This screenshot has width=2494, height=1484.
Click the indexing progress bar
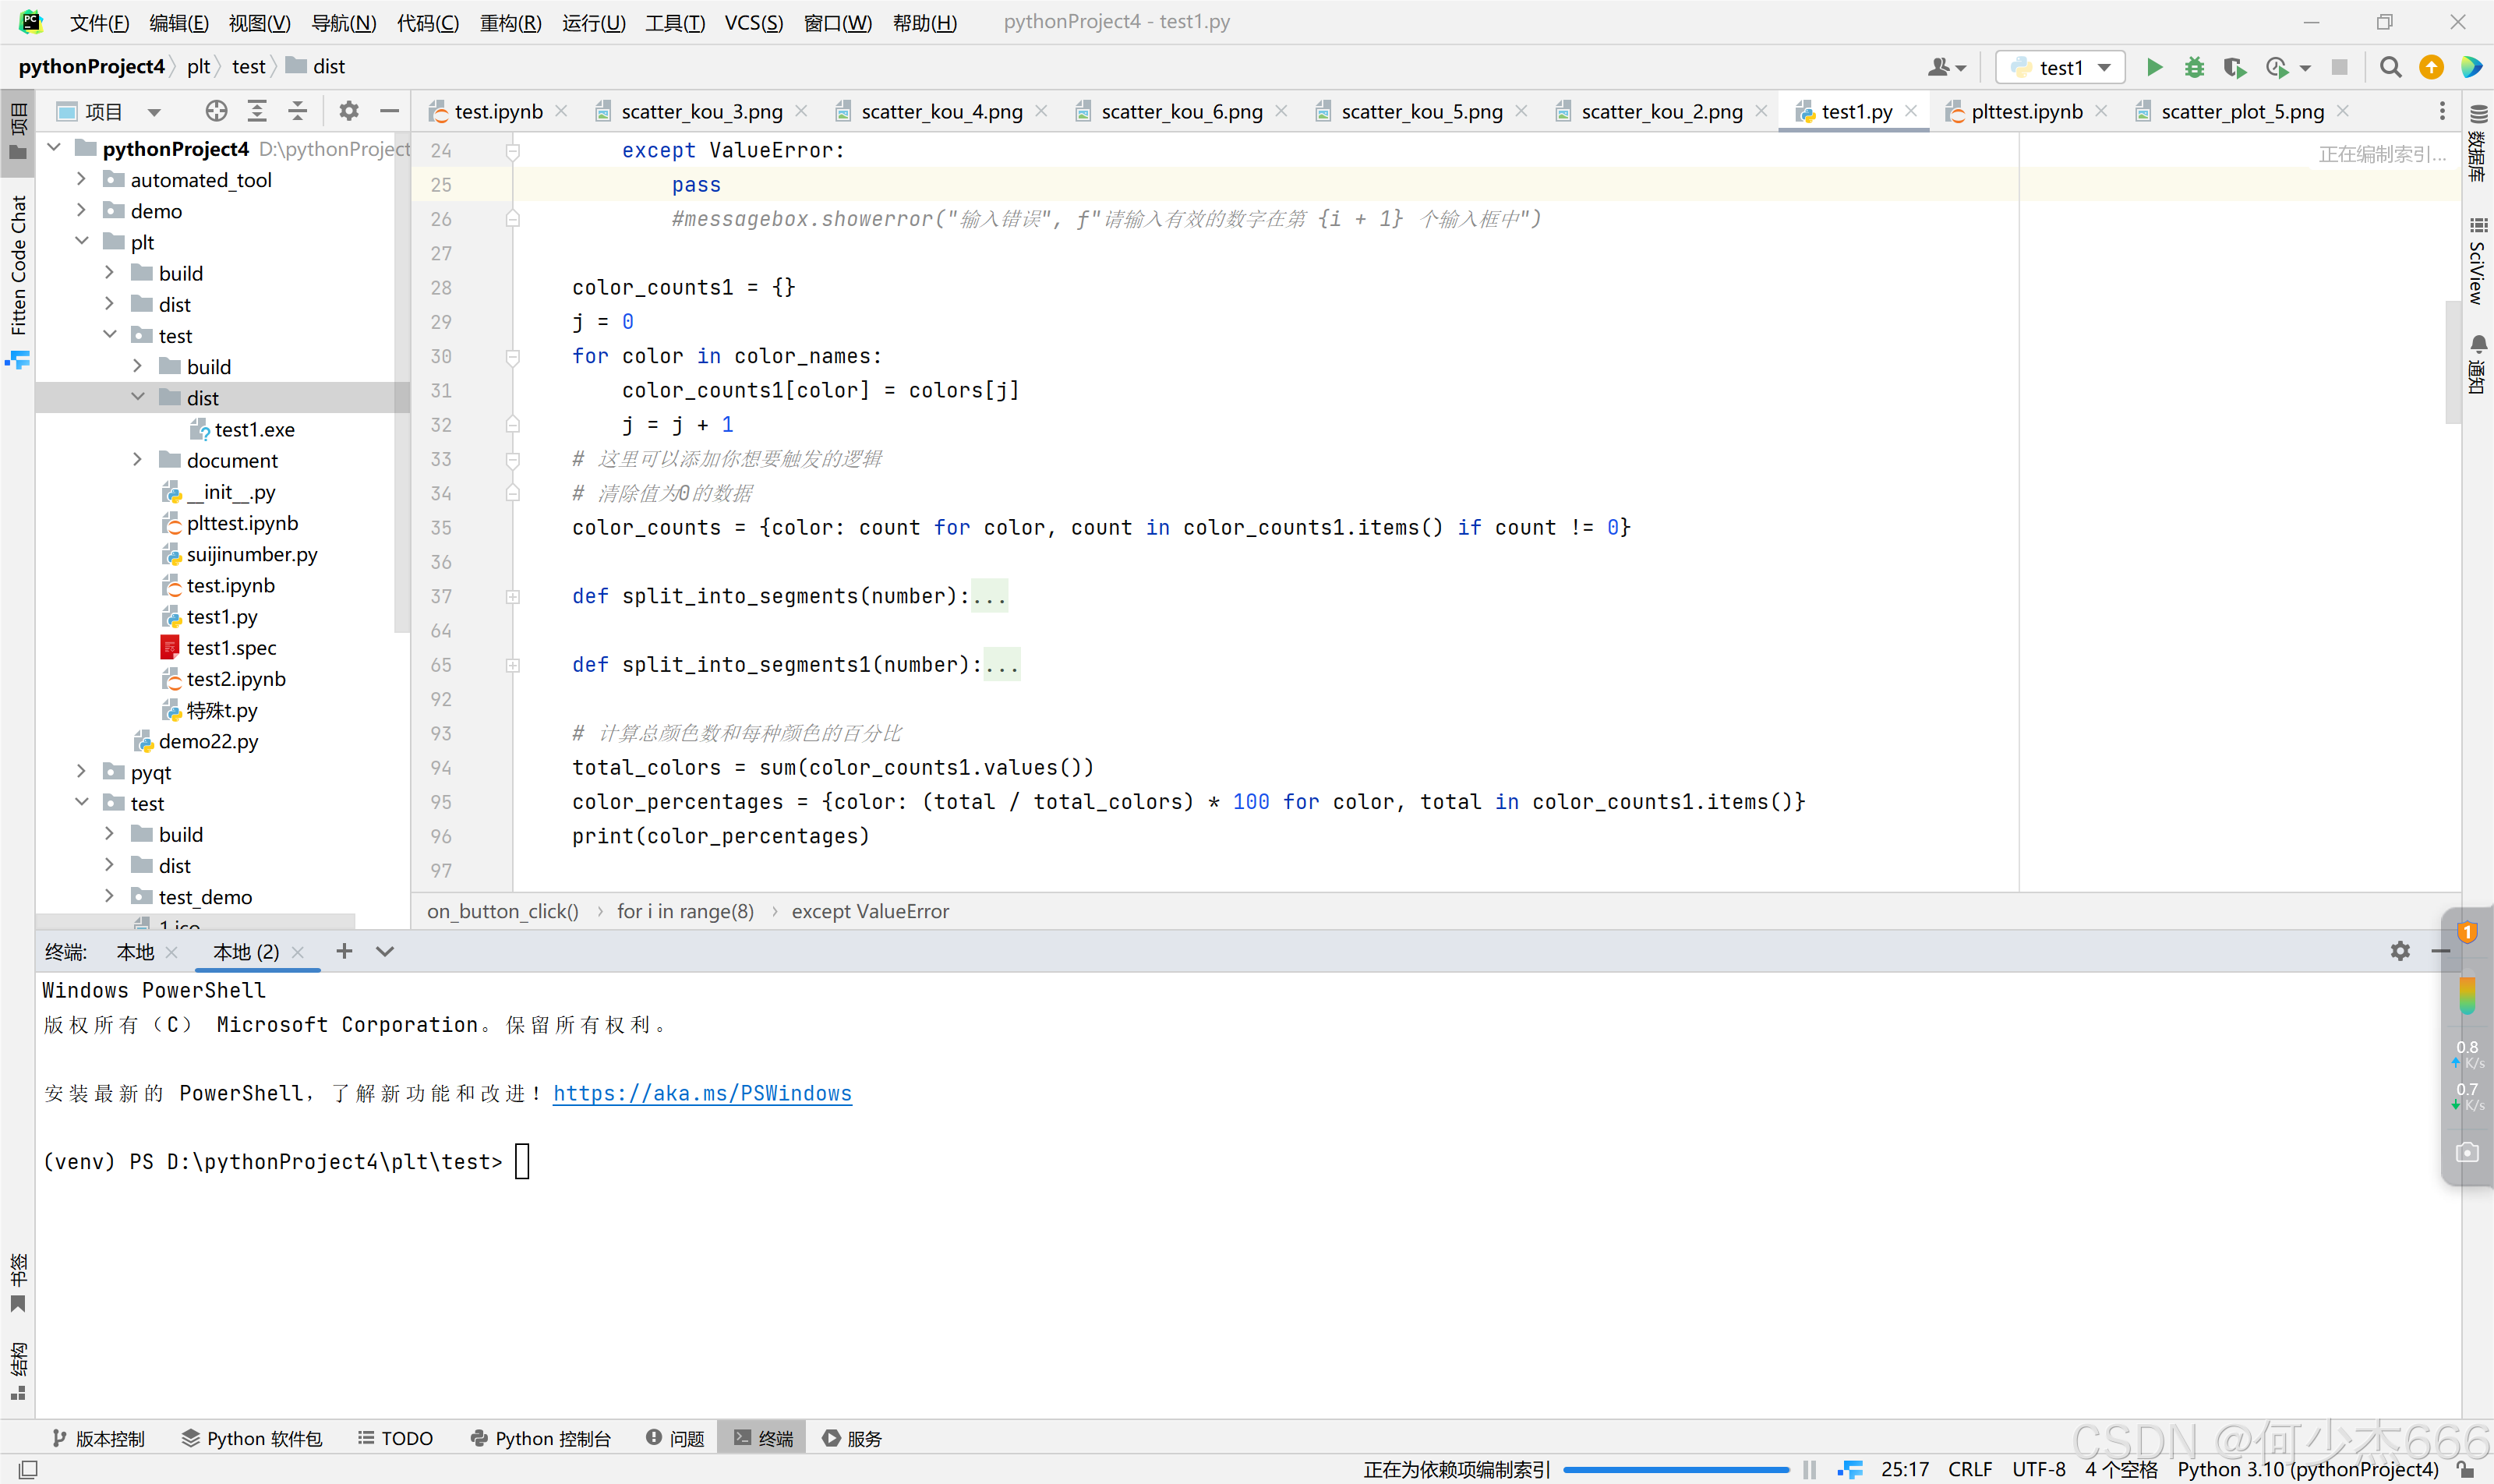[x=1676, y=1469]
